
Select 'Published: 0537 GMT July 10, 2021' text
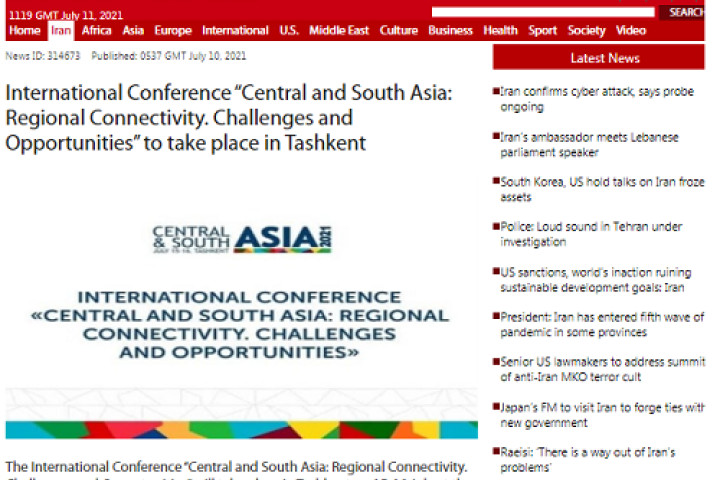click(x=169, y=56)
